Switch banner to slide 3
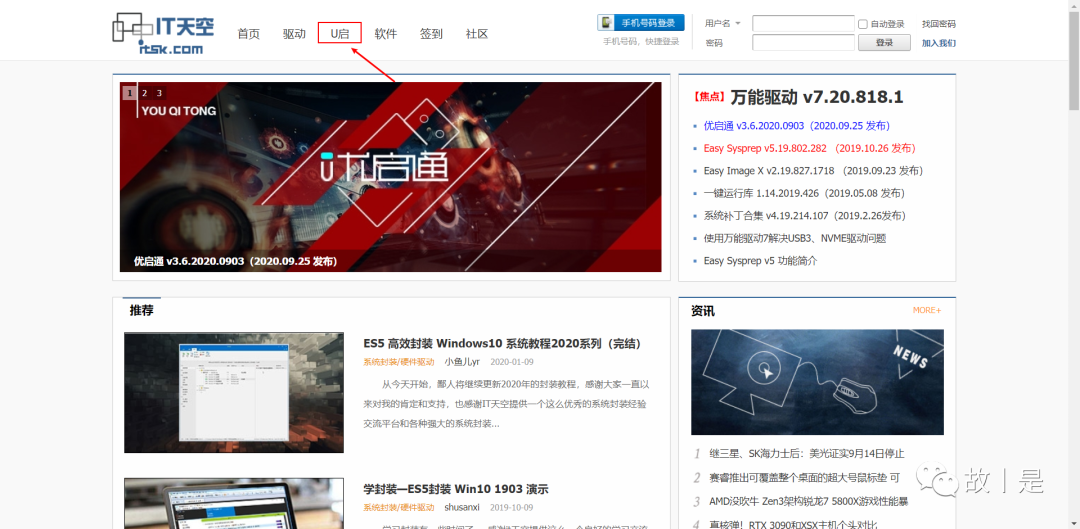1080x529 pixels. click(x=159, y=93)
